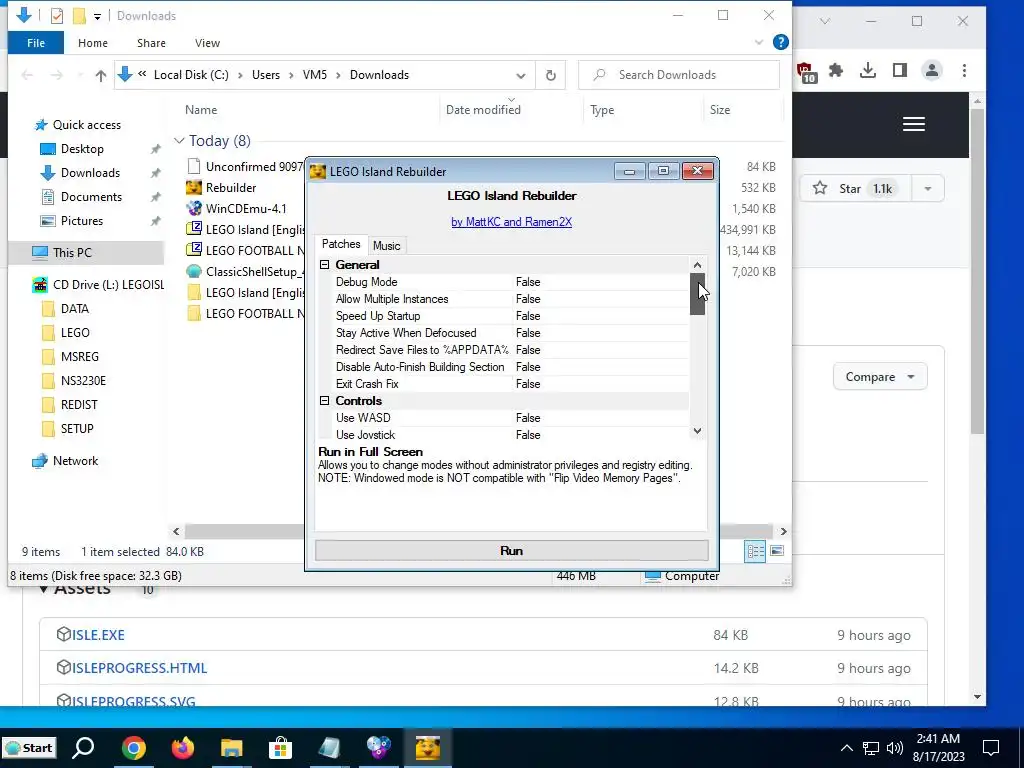Open Pictures in the navigation pane
The image size is (1024, 768).
click(x=82, y=221)
